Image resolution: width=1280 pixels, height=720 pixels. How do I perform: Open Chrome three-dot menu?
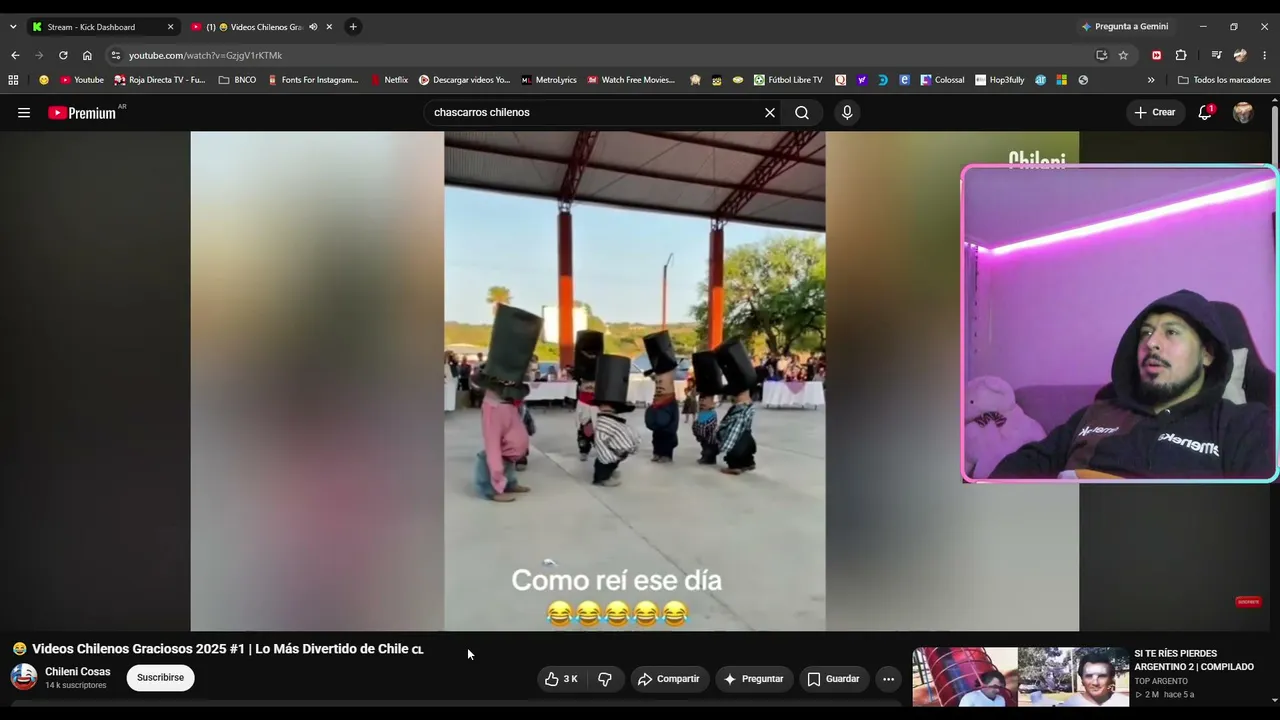pyautogui.click(x=1265, y=55)
